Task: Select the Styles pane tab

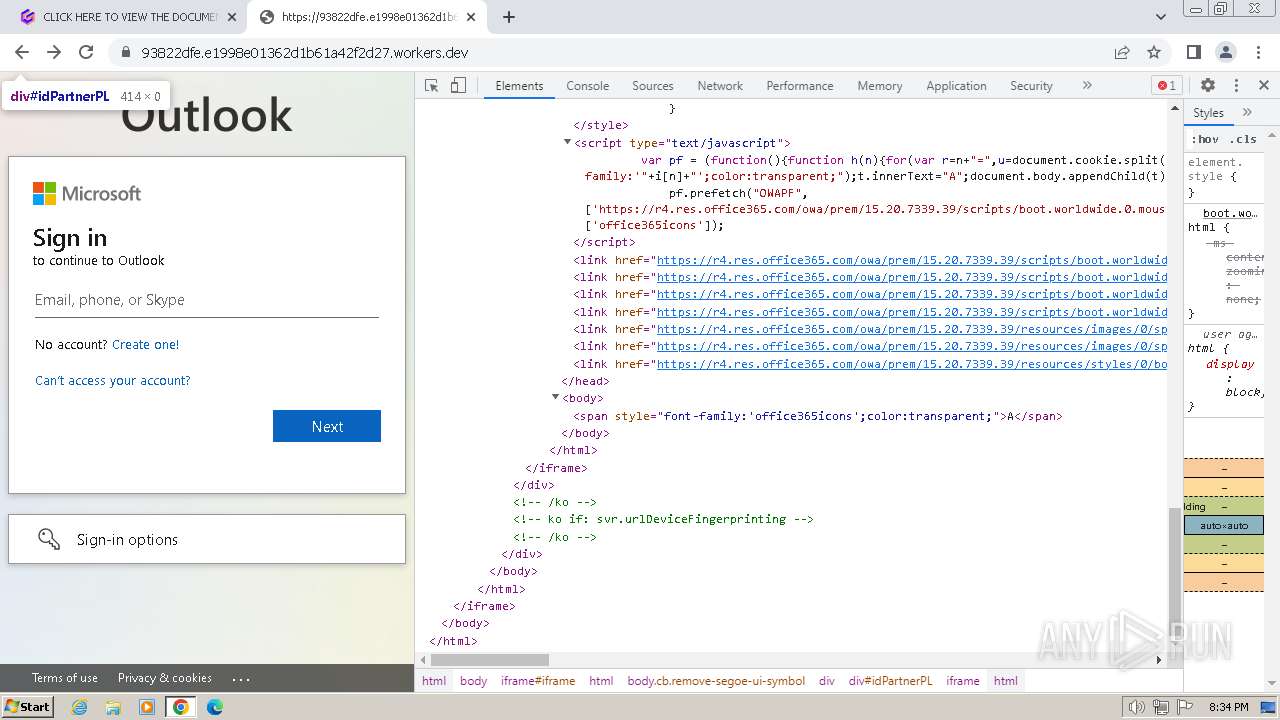Action: pyautogui.click(x=1208, y=113)
